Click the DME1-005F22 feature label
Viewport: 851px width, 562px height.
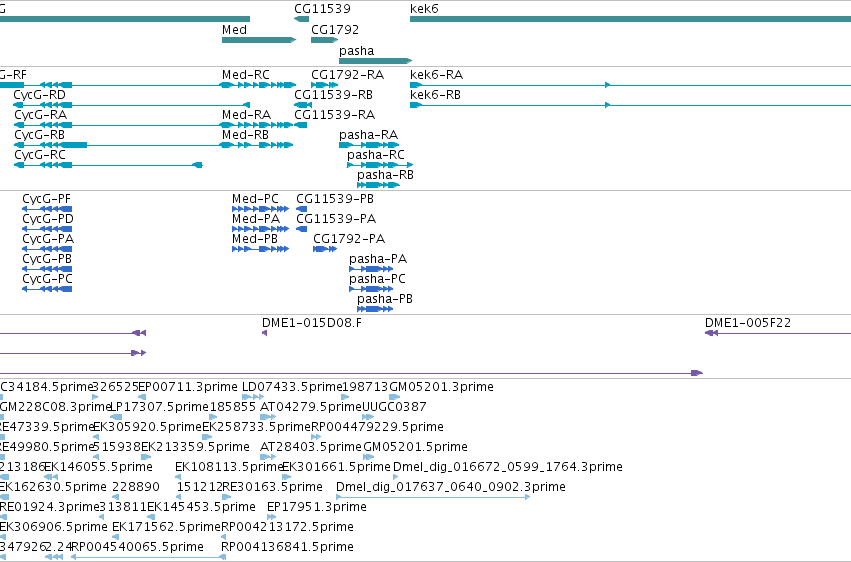click(748, 323)
